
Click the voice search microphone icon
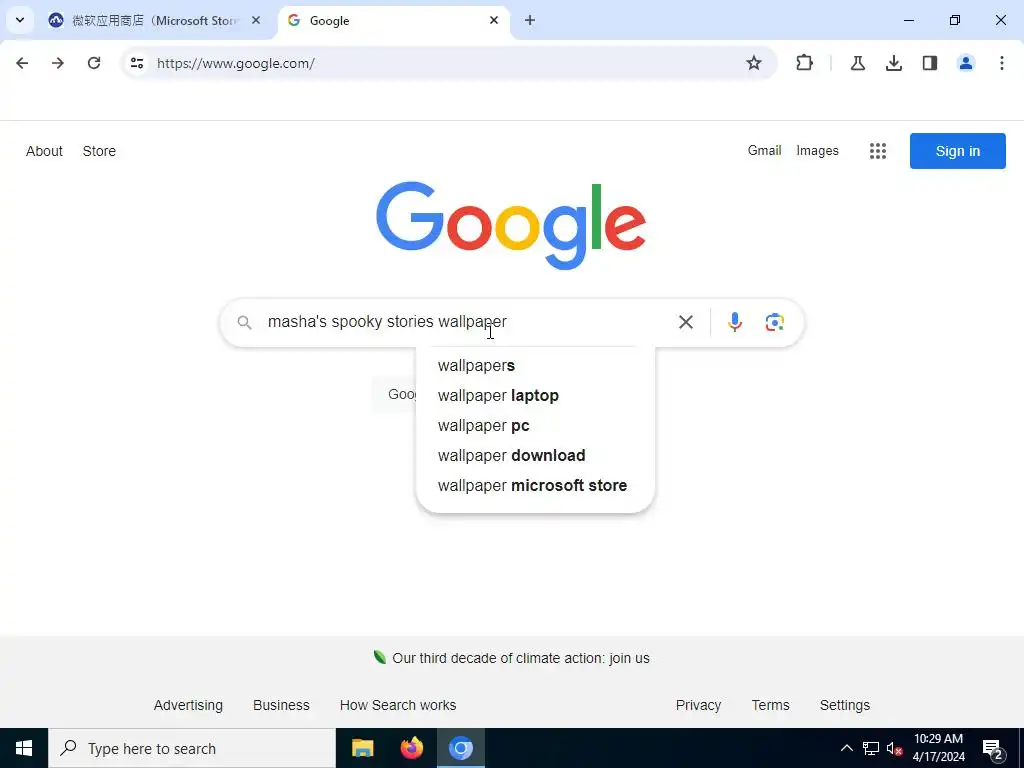click(735, 322)
